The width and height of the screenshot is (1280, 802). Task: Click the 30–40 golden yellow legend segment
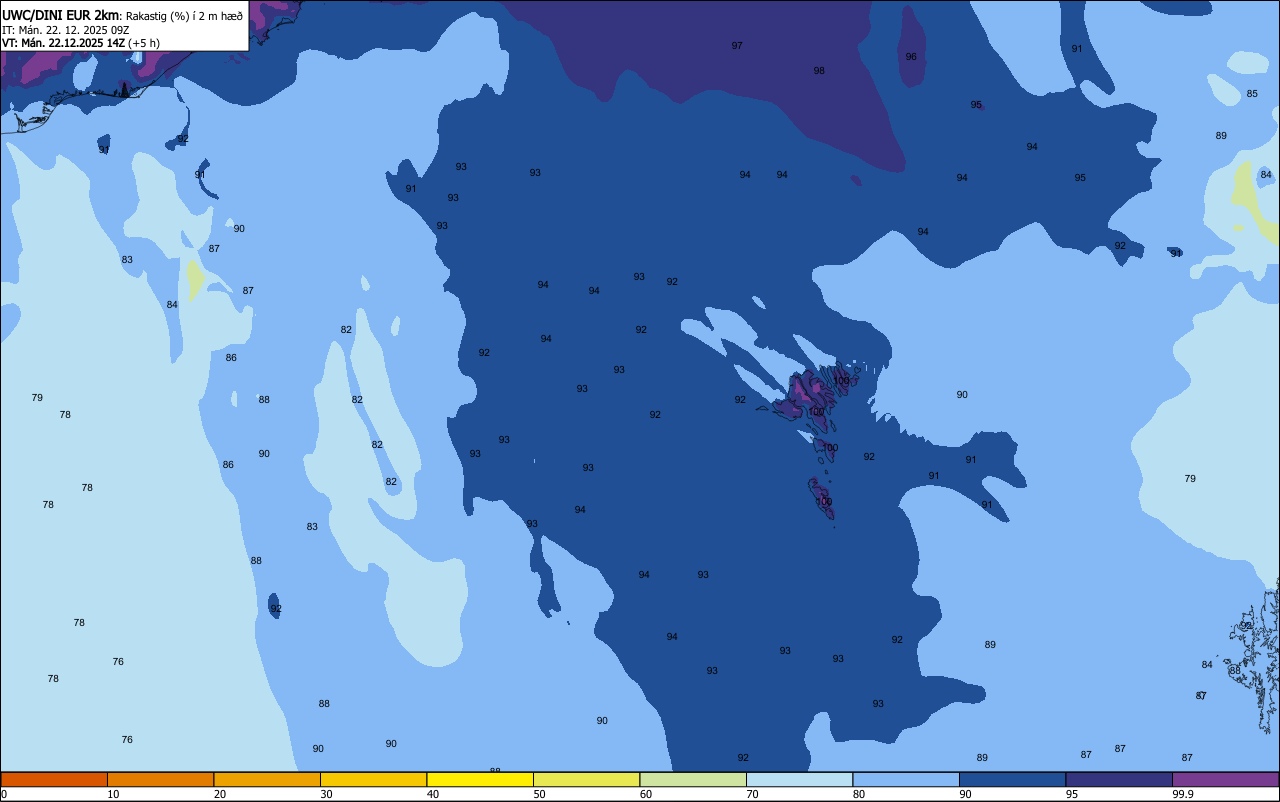pyautogui.click(x=373, y=779)
